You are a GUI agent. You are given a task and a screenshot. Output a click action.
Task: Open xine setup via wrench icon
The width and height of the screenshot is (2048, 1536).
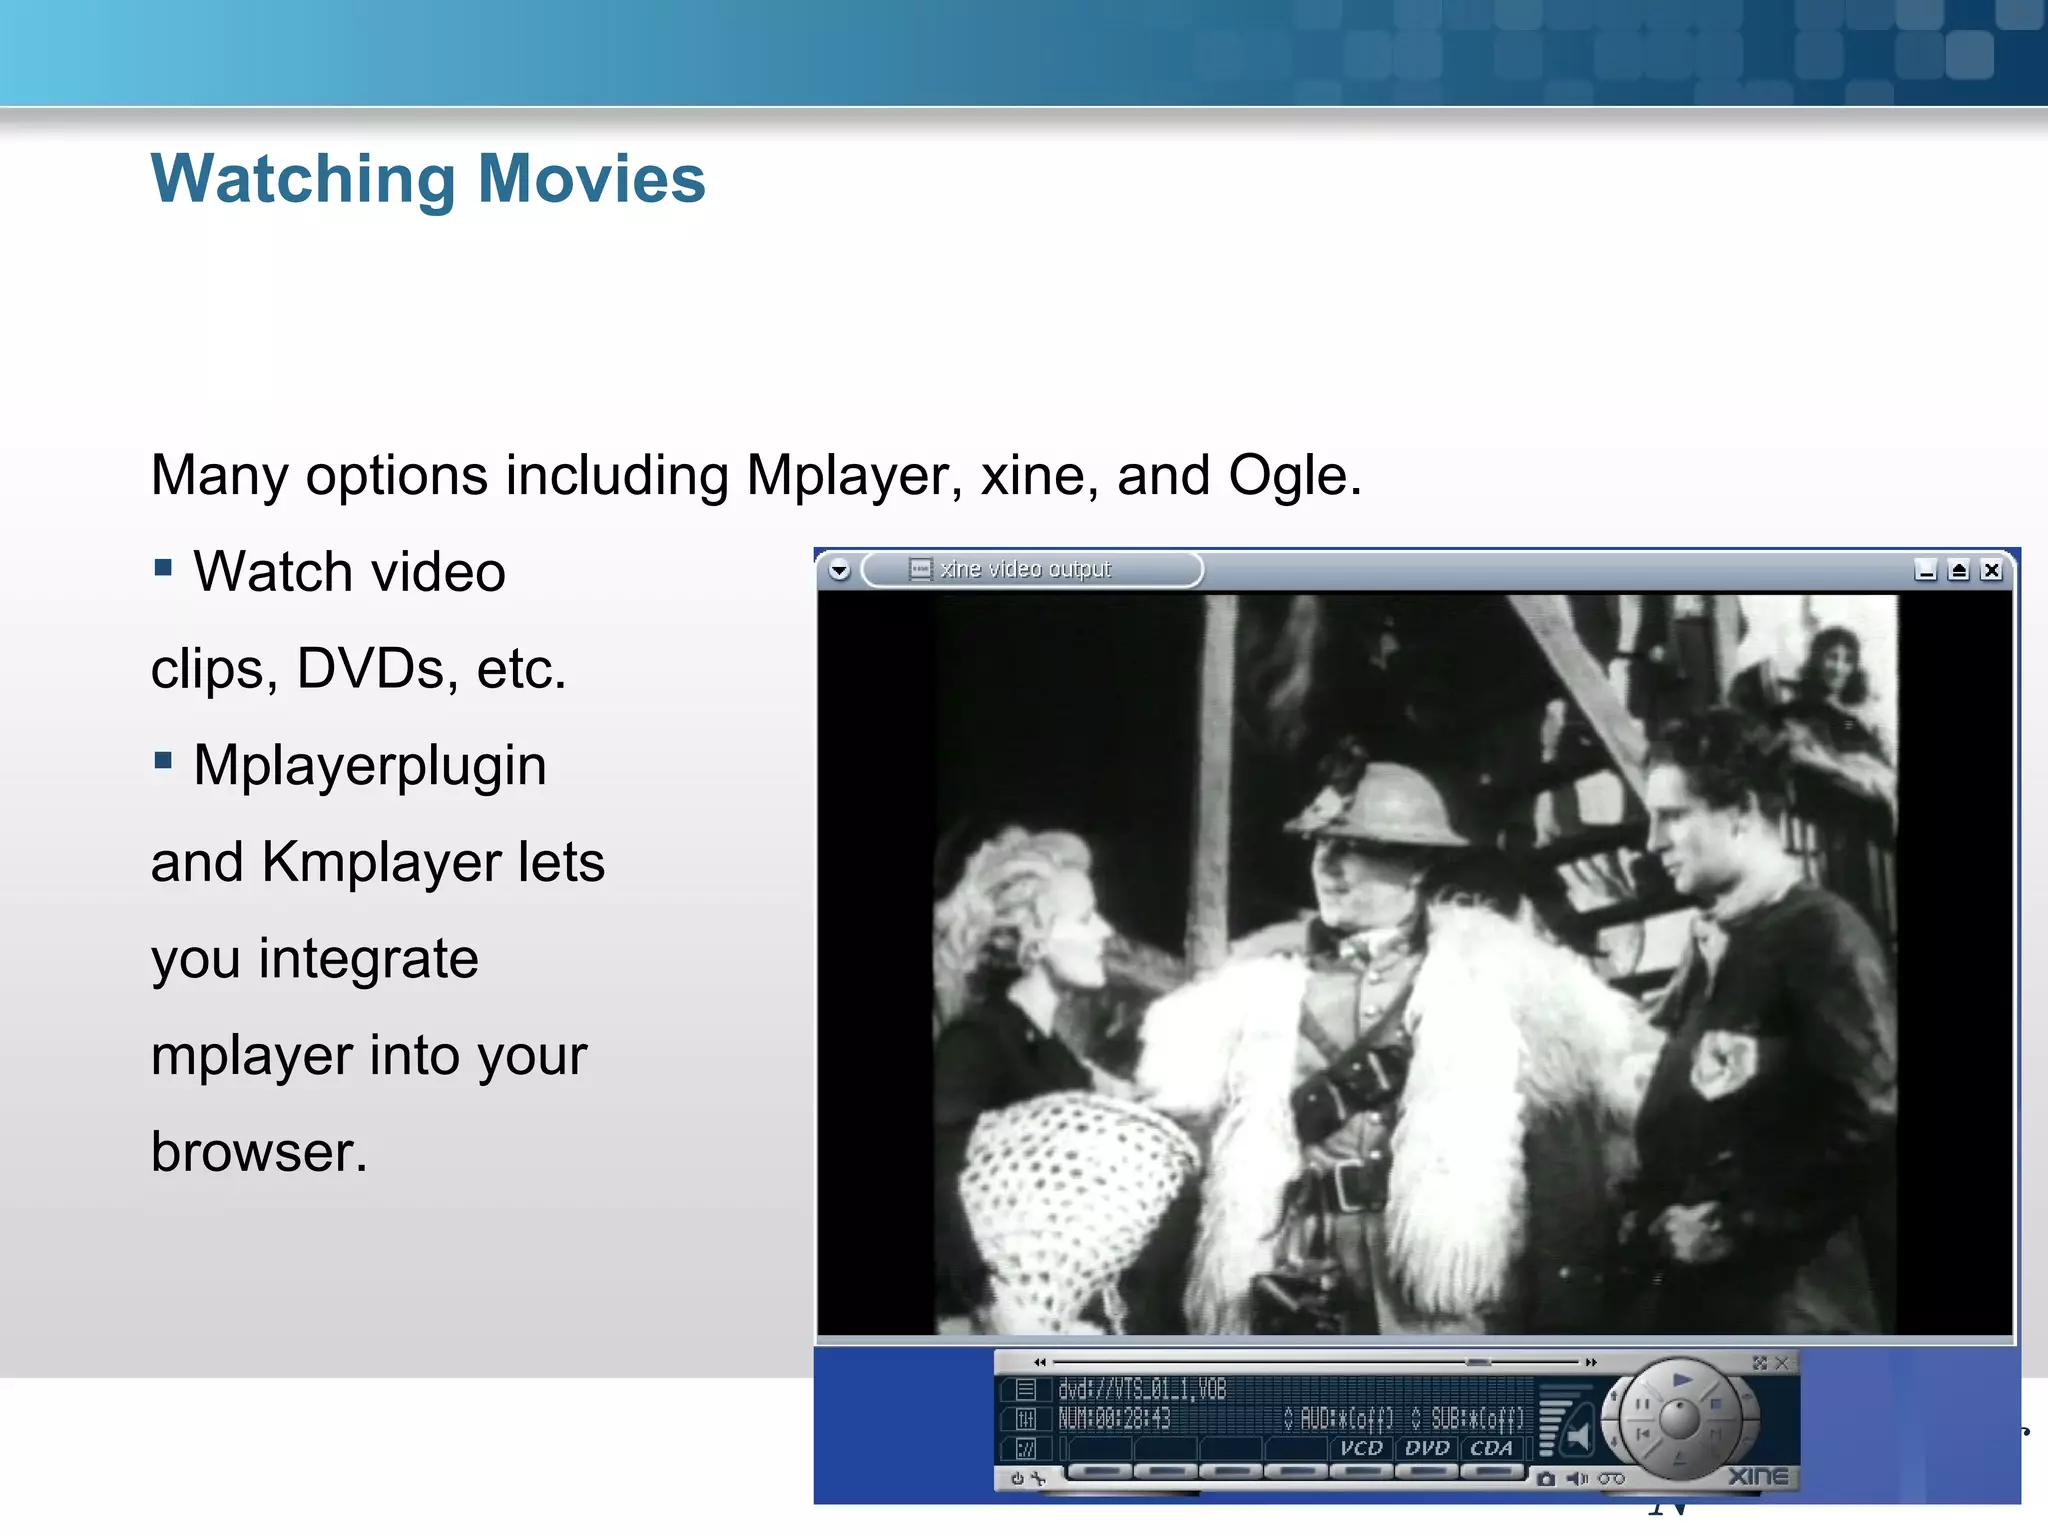1039,1478
